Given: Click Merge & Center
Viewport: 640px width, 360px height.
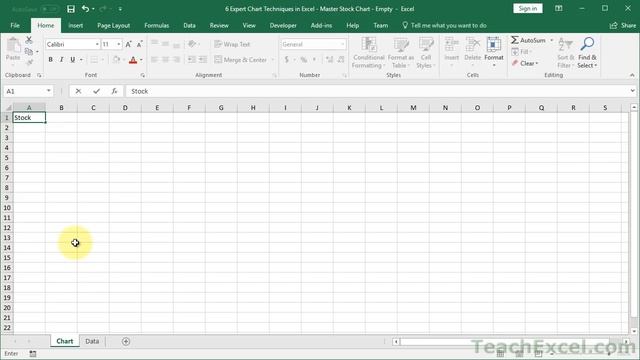Looking at the screenshot, I should [241, 60].
